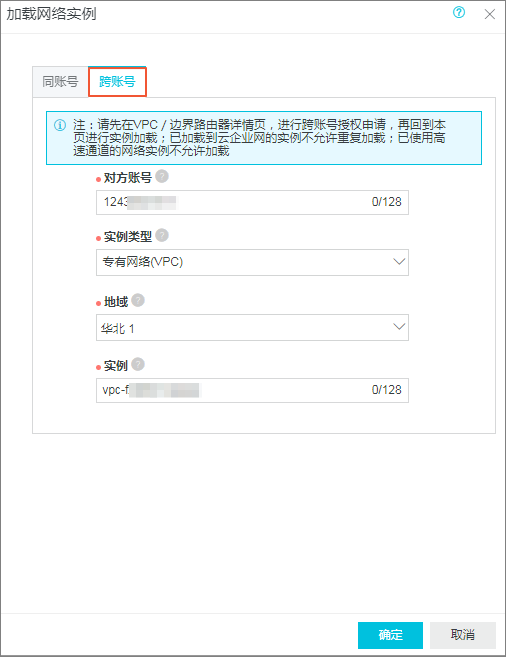Click the 加载网络实例 dialog title
This screenshot has height=657, width=506.
pyautogui.click(x=51, y=14)
